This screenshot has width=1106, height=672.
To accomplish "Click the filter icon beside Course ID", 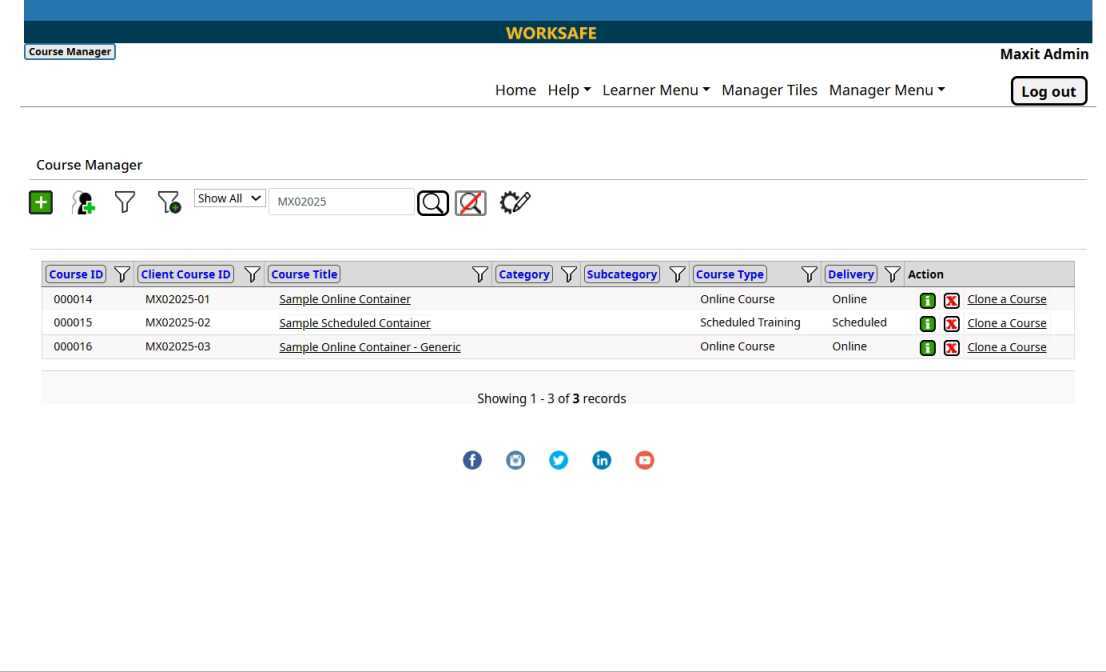I will (x=122, y=275).
